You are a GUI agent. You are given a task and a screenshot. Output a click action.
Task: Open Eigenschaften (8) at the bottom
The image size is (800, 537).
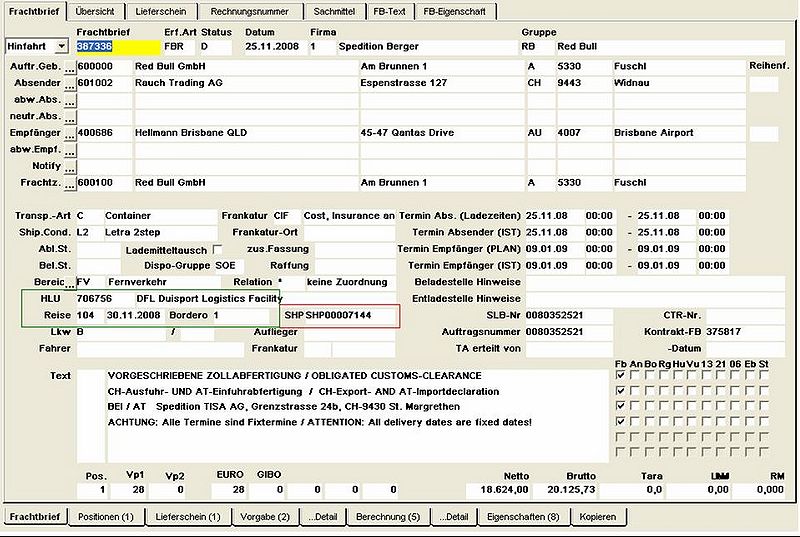click(523, 517)
